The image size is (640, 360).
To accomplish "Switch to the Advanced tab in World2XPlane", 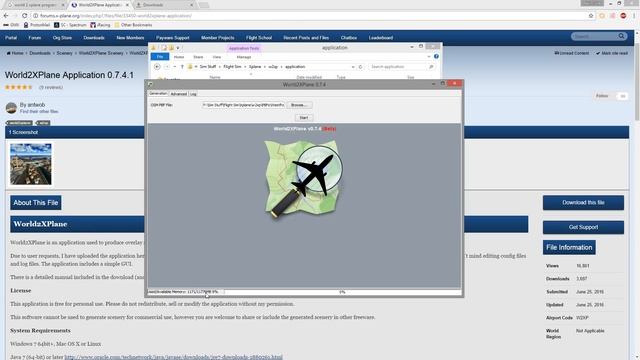I will coord(178,94).
